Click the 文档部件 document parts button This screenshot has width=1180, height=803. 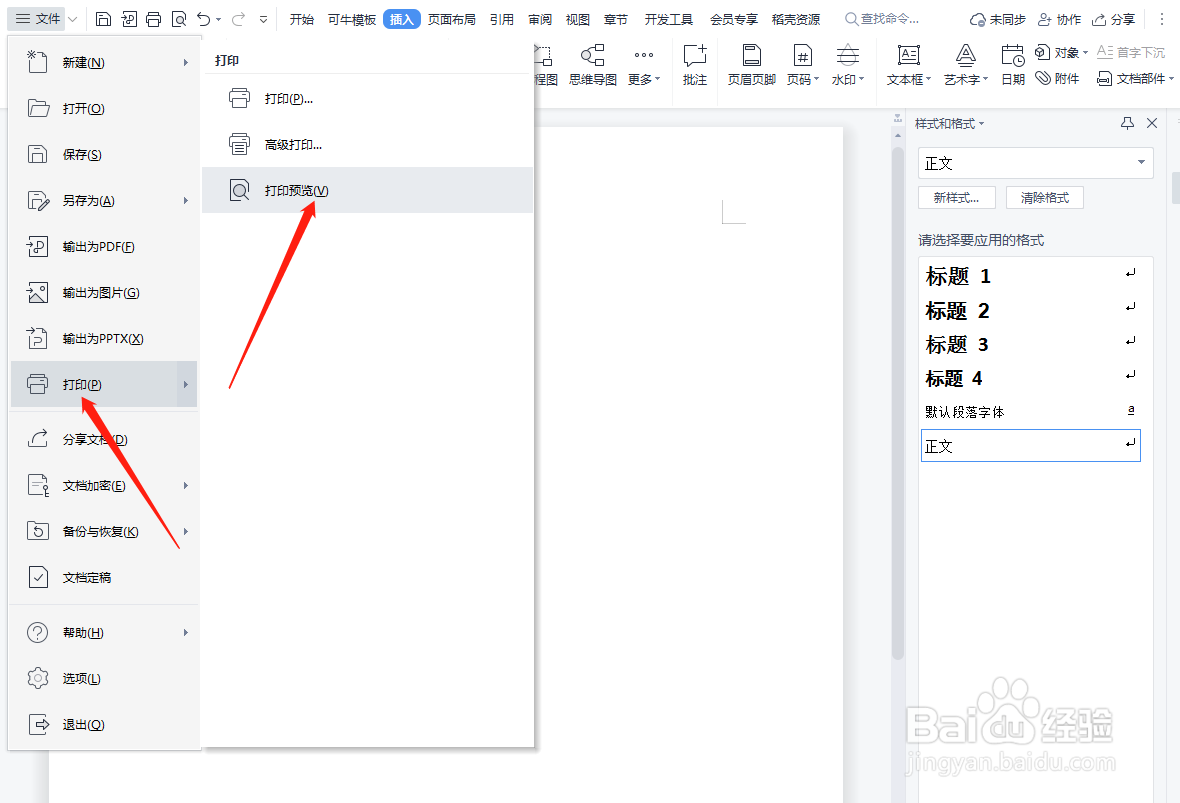[1135, 78]
